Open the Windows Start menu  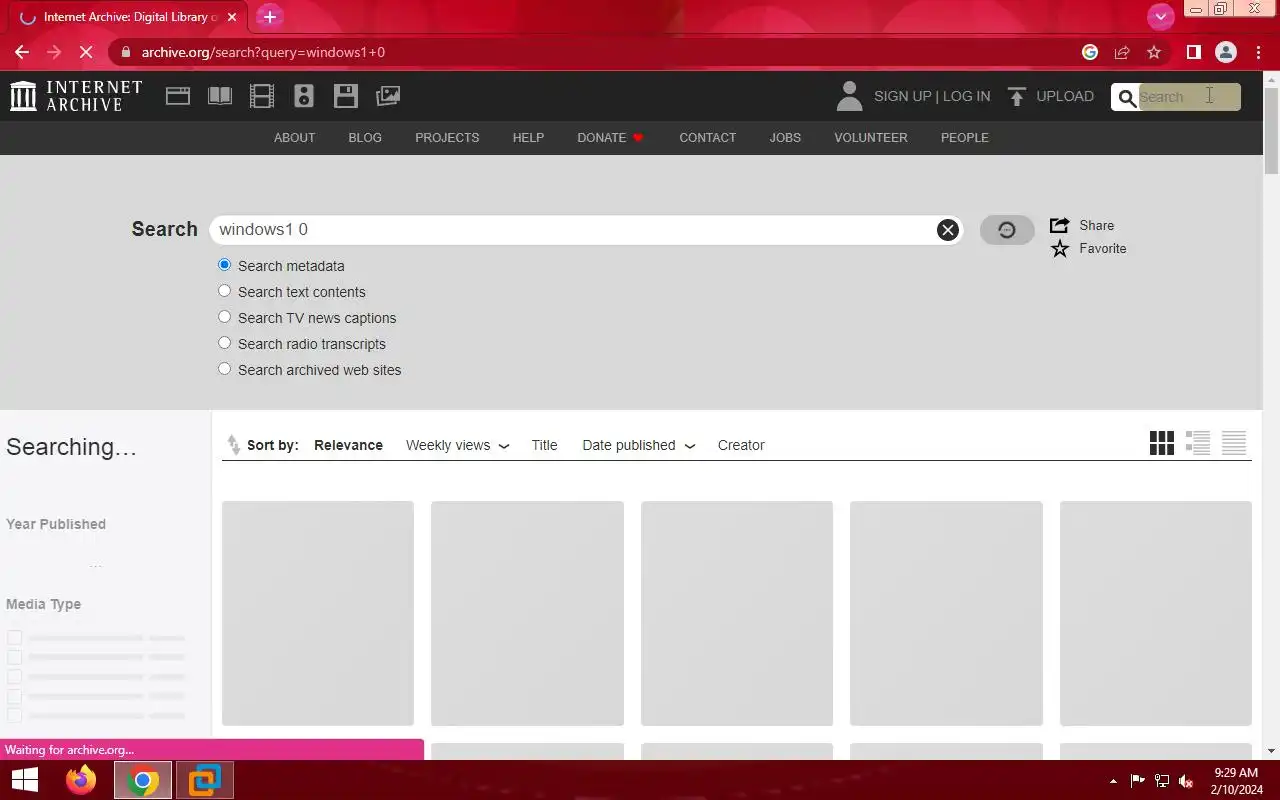tap(24, 780)
